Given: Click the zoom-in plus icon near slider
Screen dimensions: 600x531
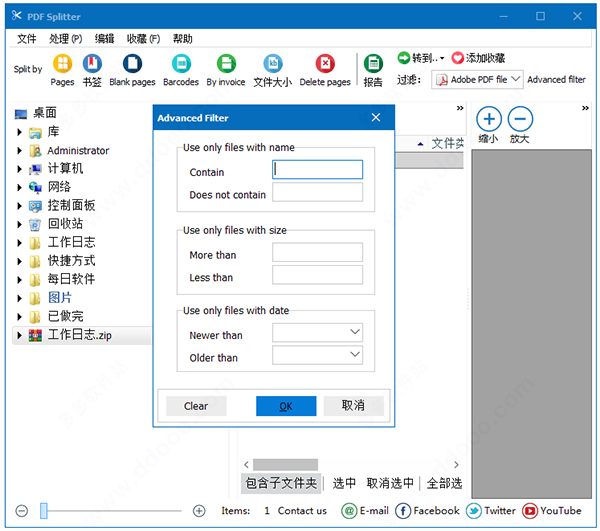Looking at the screenshot, I should (x=199, y=511).
